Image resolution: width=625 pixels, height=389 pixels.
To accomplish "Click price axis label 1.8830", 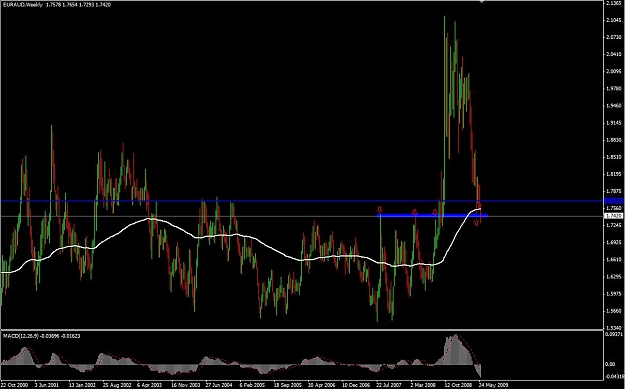I will pyautogui.click(x=613, y=140).
